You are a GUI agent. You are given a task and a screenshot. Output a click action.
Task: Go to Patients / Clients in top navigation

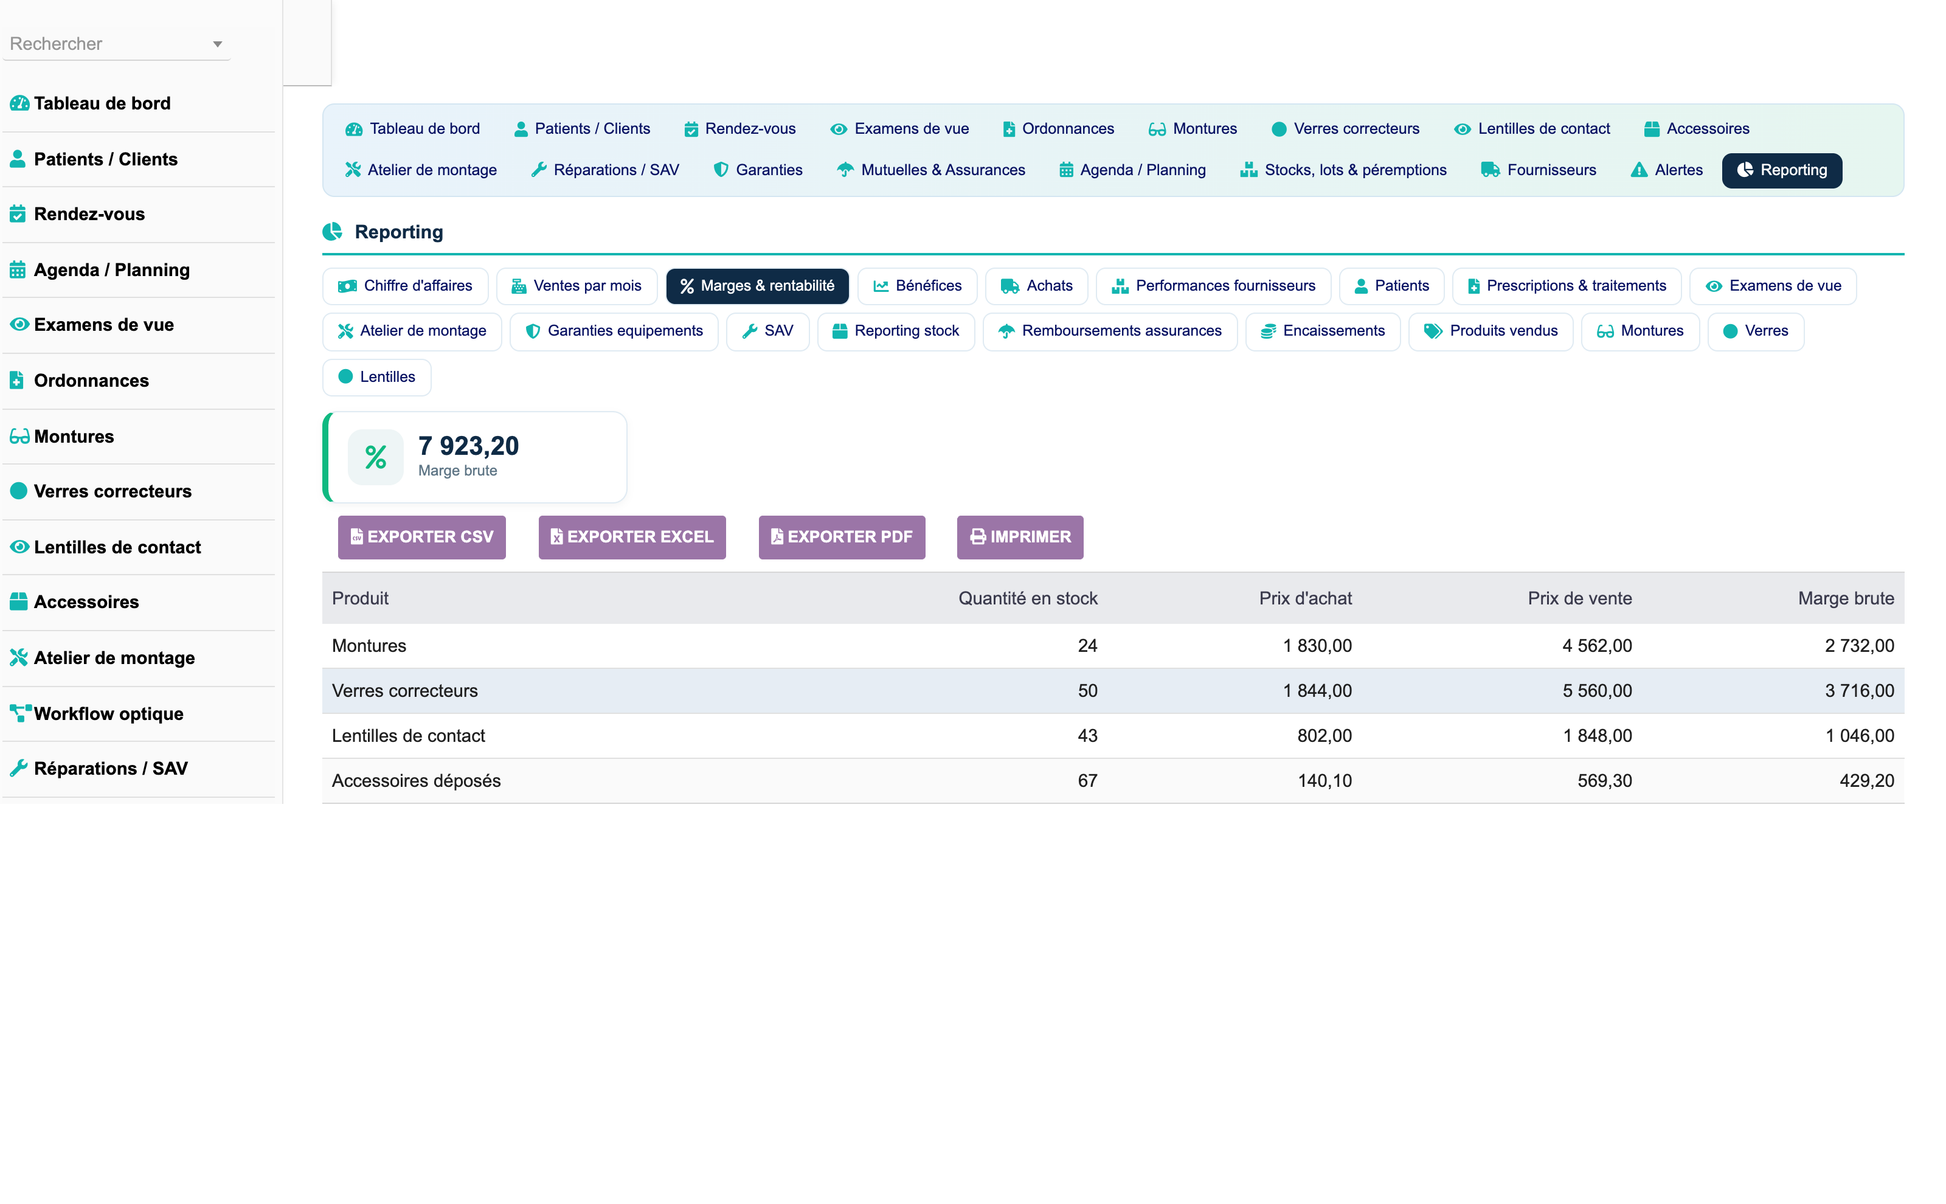582,129
